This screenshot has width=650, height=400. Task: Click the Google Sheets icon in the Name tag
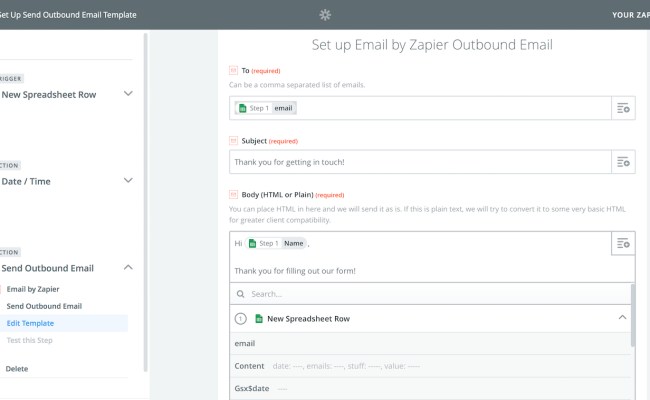[x=252, y=243]
